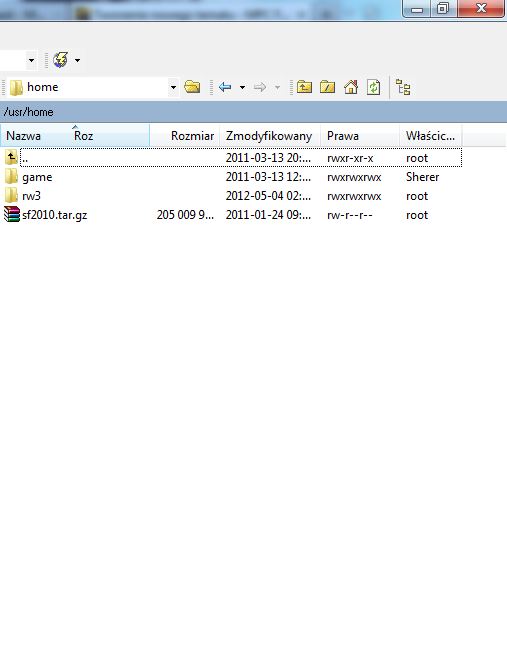Open the synchronize lightning icon
The width and height of the screenshot is (507, 669).
61,60
